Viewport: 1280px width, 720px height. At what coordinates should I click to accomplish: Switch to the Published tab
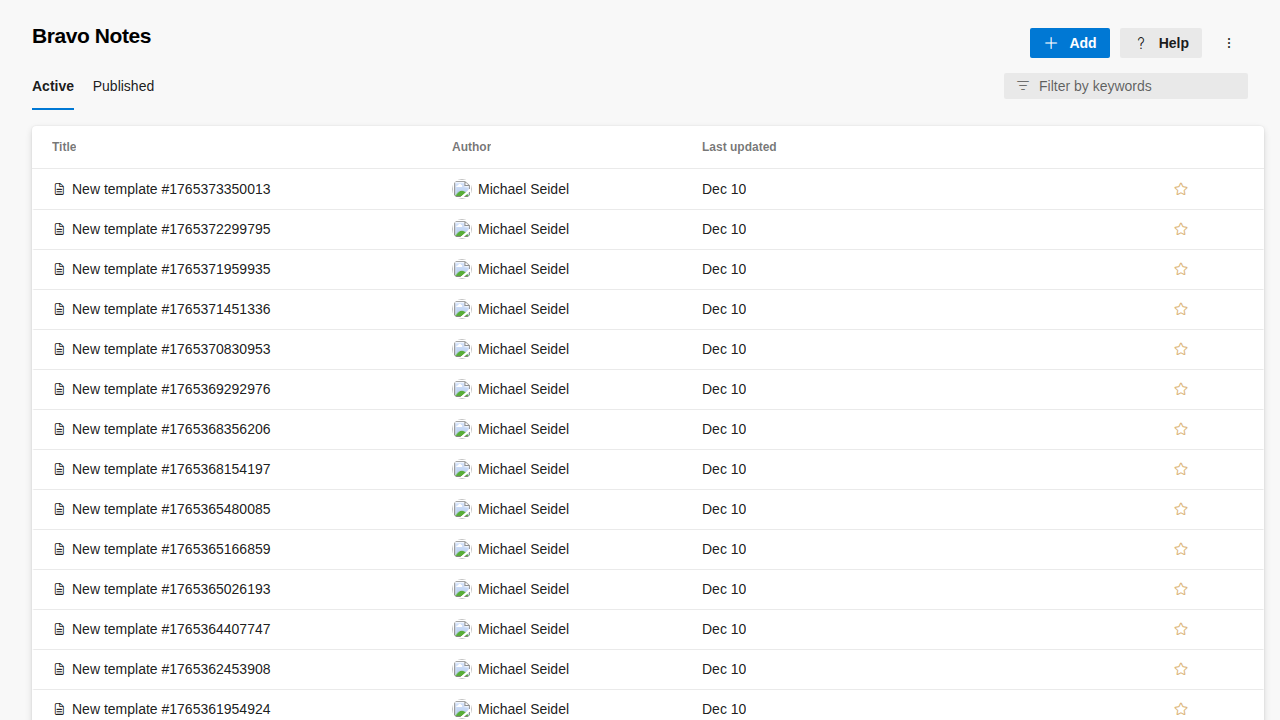point(123,86)
